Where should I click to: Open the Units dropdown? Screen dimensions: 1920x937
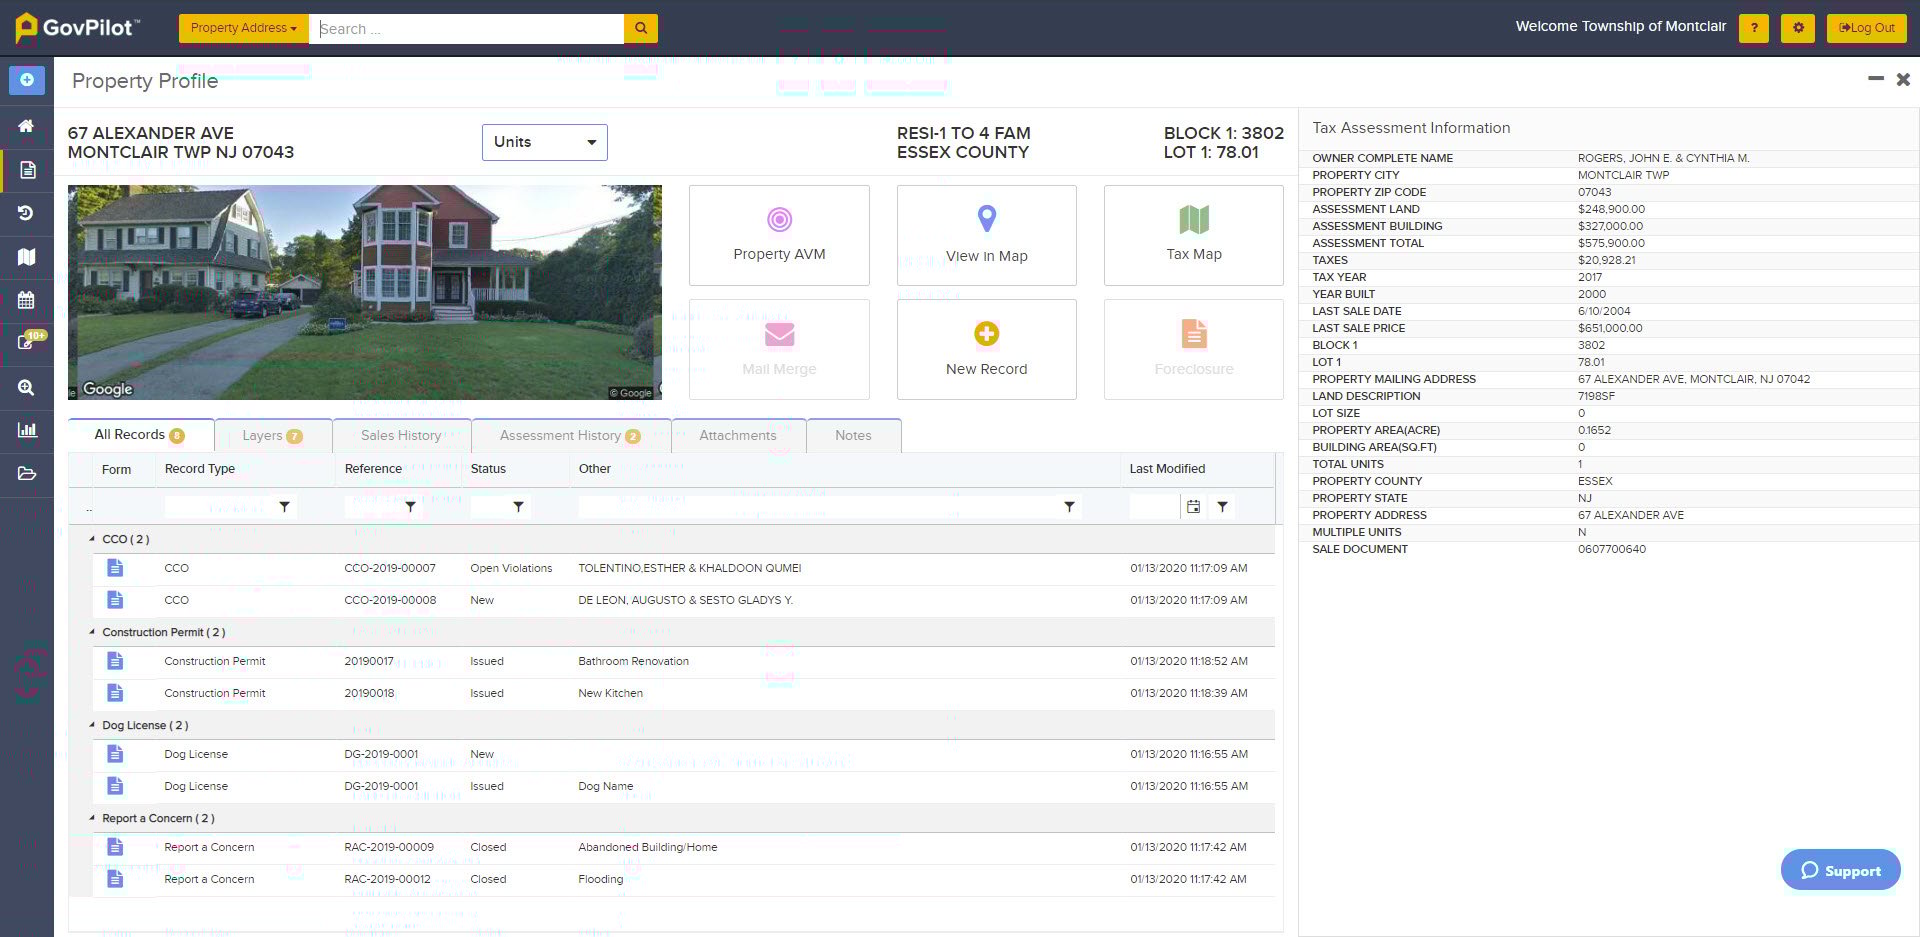coord(544,142)
